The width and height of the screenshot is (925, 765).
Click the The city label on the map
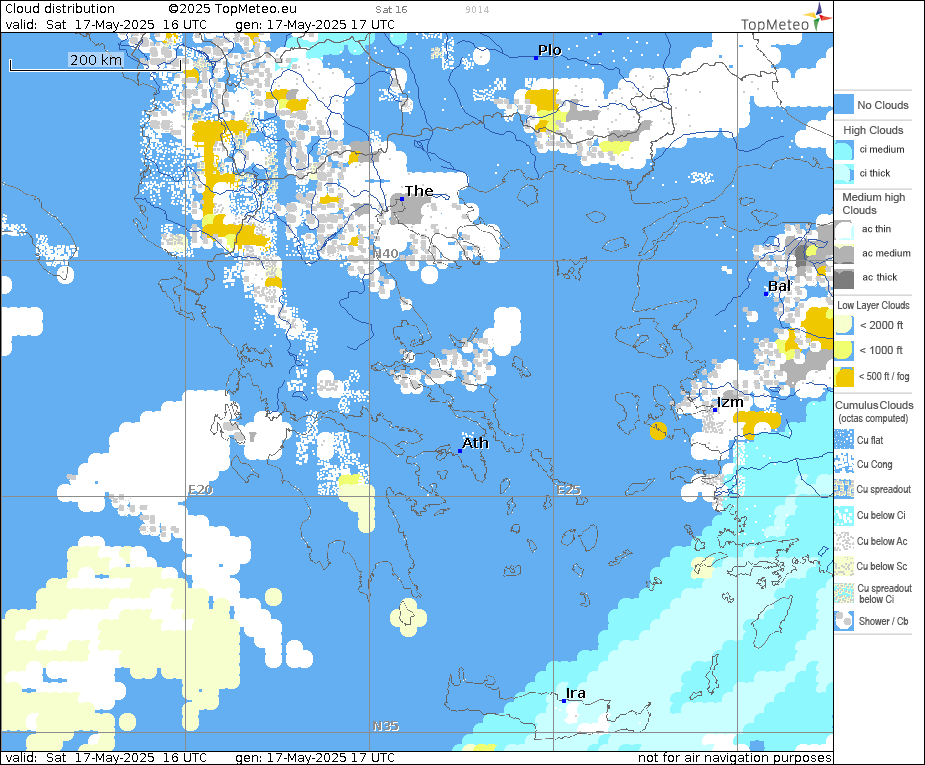coord(419,191)
